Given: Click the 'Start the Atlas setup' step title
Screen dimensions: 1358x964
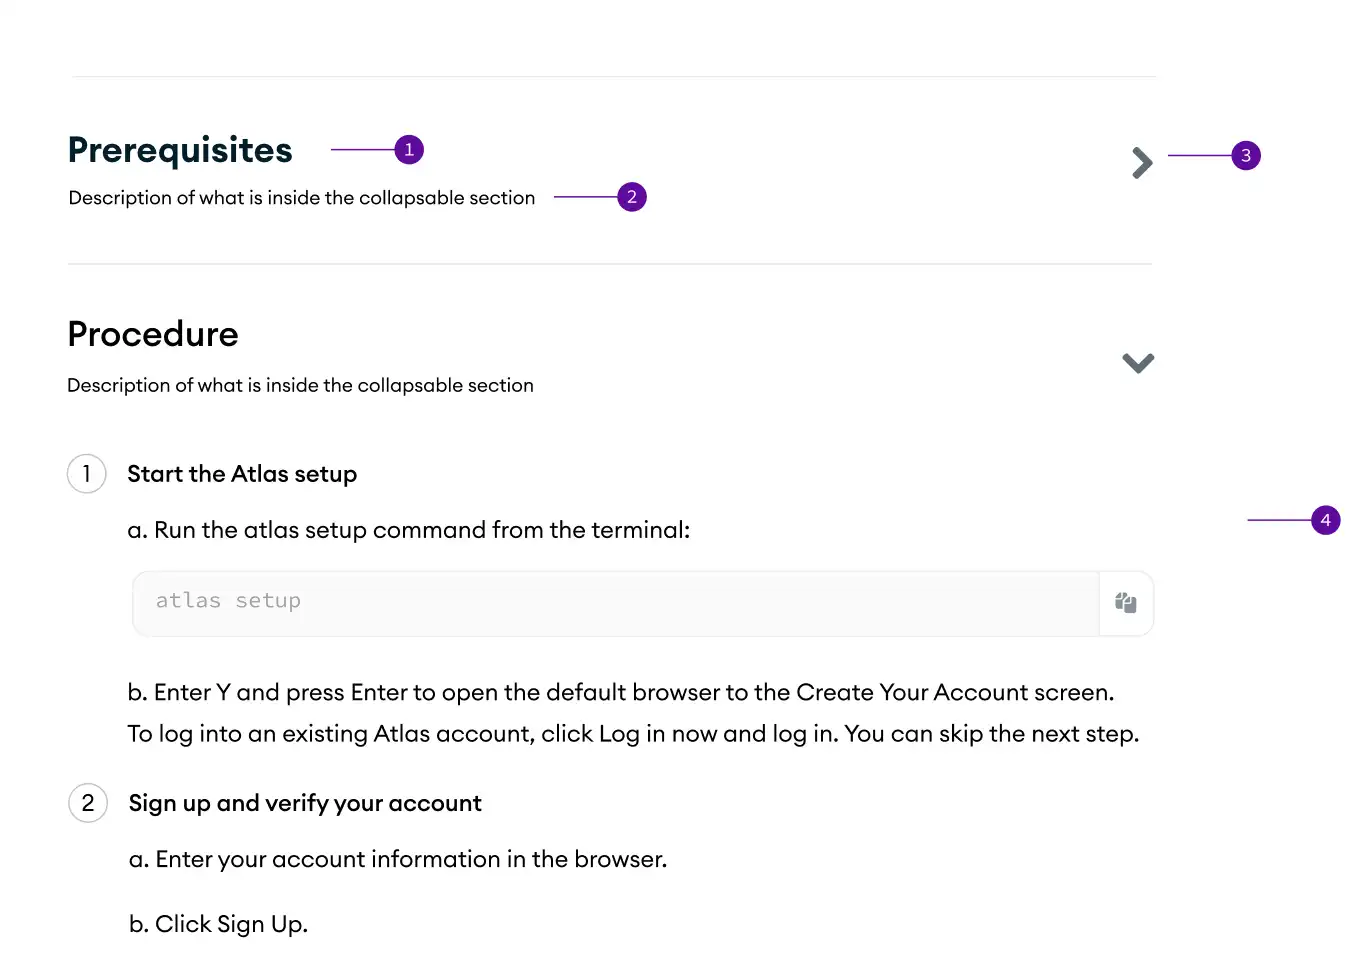Looking at the screenshot, I should tap(242, 474).
